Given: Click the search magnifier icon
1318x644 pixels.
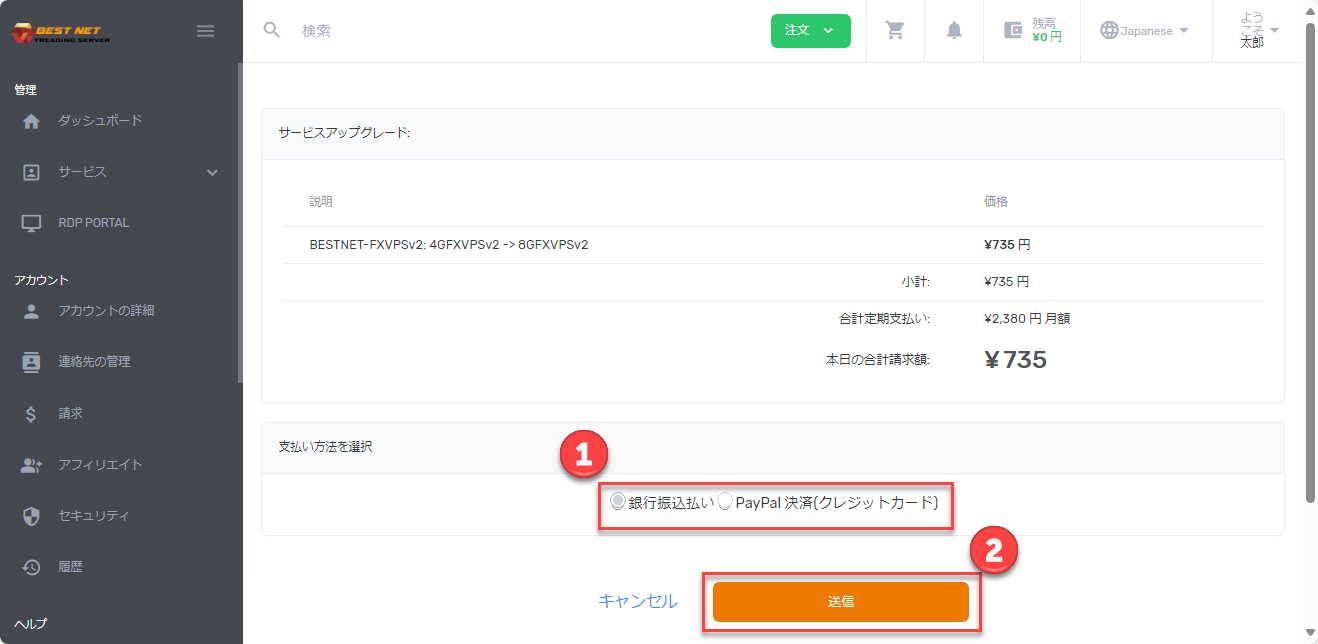Looking at the screenshot, I should (x=271, y=30).
